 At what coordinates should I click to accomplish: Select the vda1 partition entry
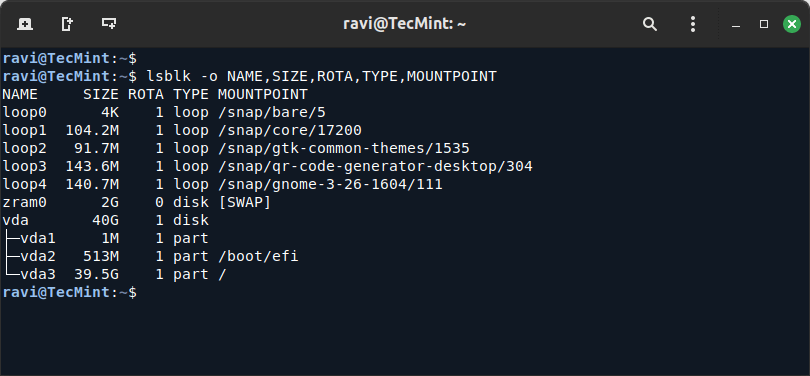pos(38,239)
